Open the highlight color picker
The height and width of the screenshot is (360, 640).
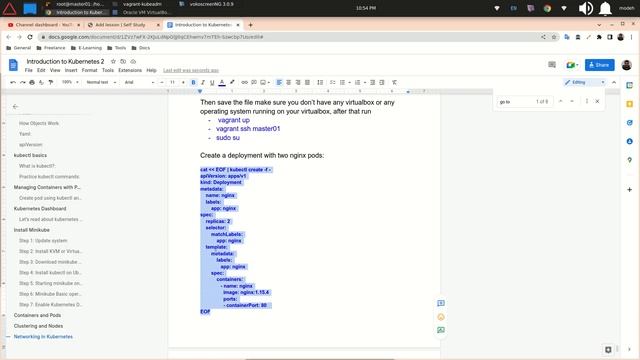[x=232, y=82]
